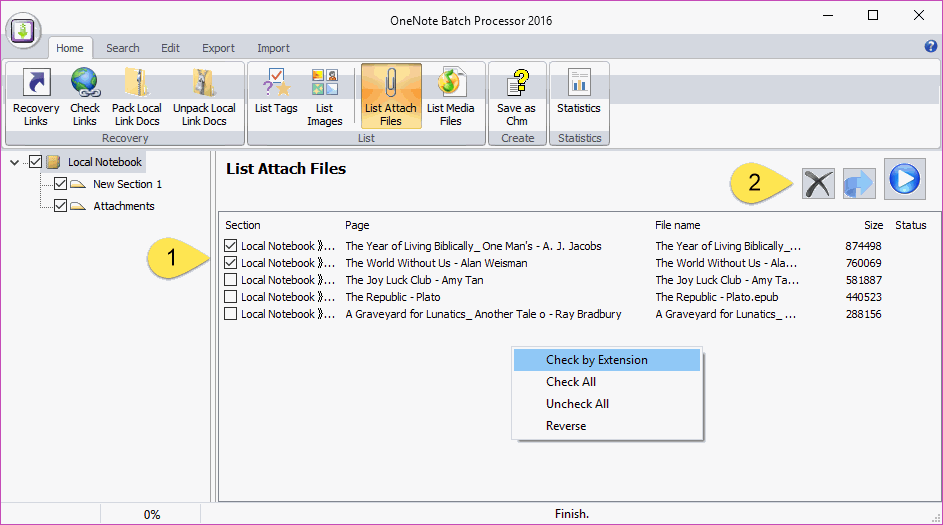Switch to the Export ribbon tab

[x=218, y=48]
